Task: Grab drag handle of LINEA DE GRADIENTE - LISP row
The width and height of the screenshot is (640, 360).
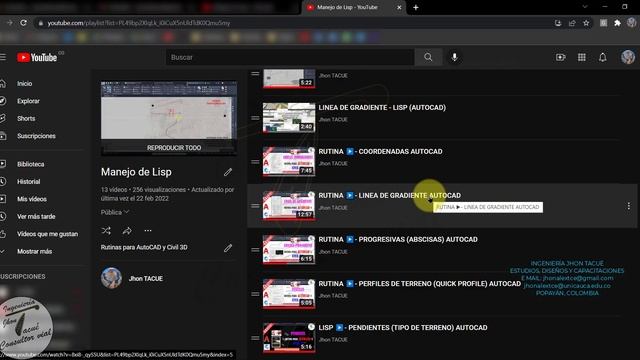Action: (x=255, y=118)
